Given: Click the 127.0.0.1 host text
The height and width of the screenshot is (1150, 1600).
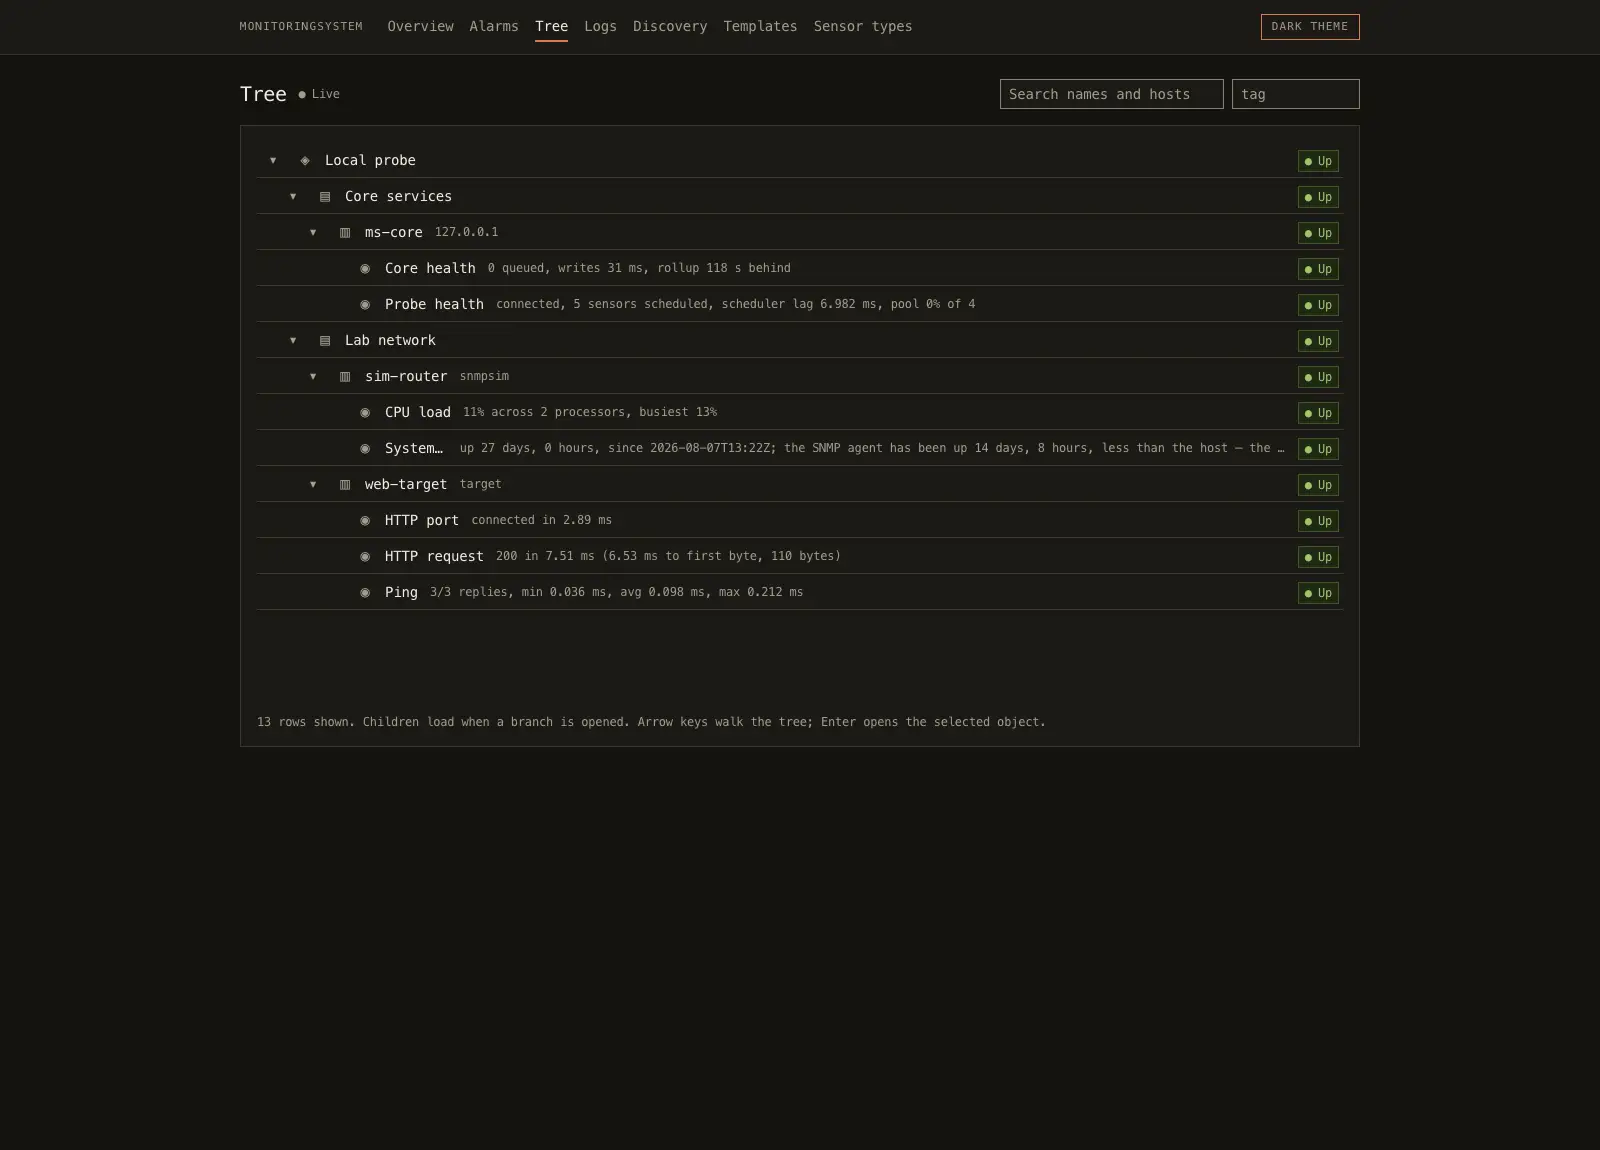Looking at the screenshot, I should 466,232.
